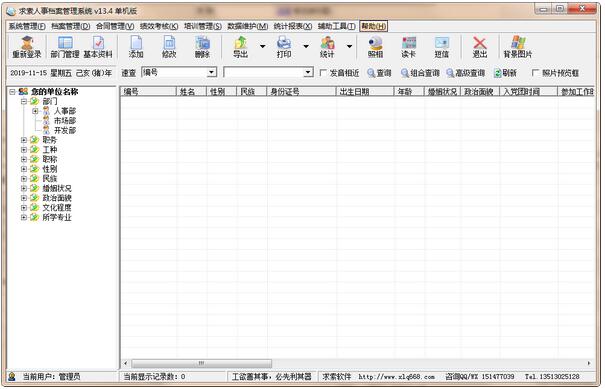Image resolution: width=605 pixels, height=389 pixels.
Task: Open 背景图片 background picture setting
Action: click(x=518, y=47)
